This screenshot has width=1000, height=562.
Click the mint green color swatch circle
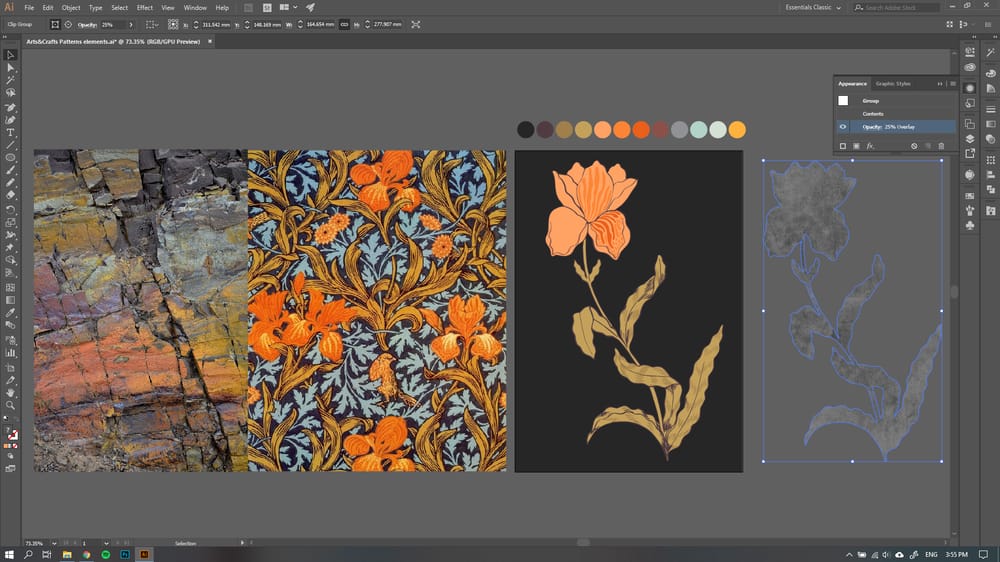(x=698, y=129)
